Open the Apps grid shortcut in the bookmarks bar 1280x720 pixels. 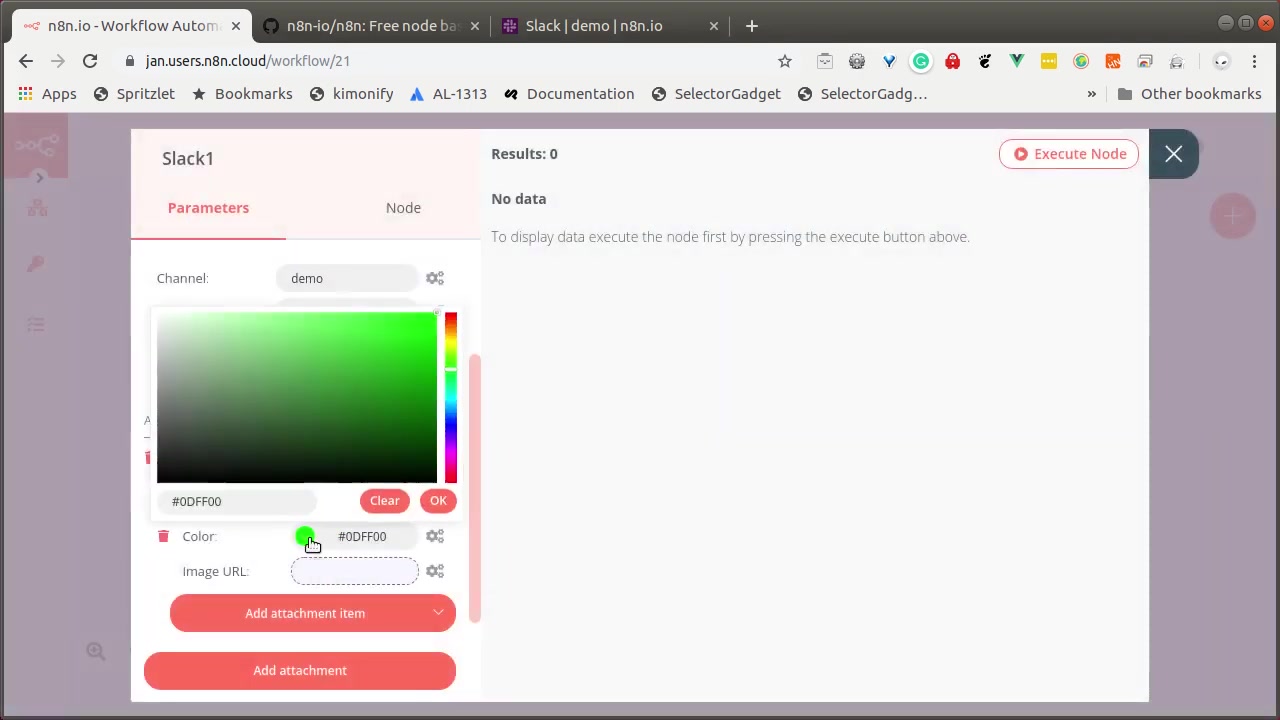[x=47, y=94]
